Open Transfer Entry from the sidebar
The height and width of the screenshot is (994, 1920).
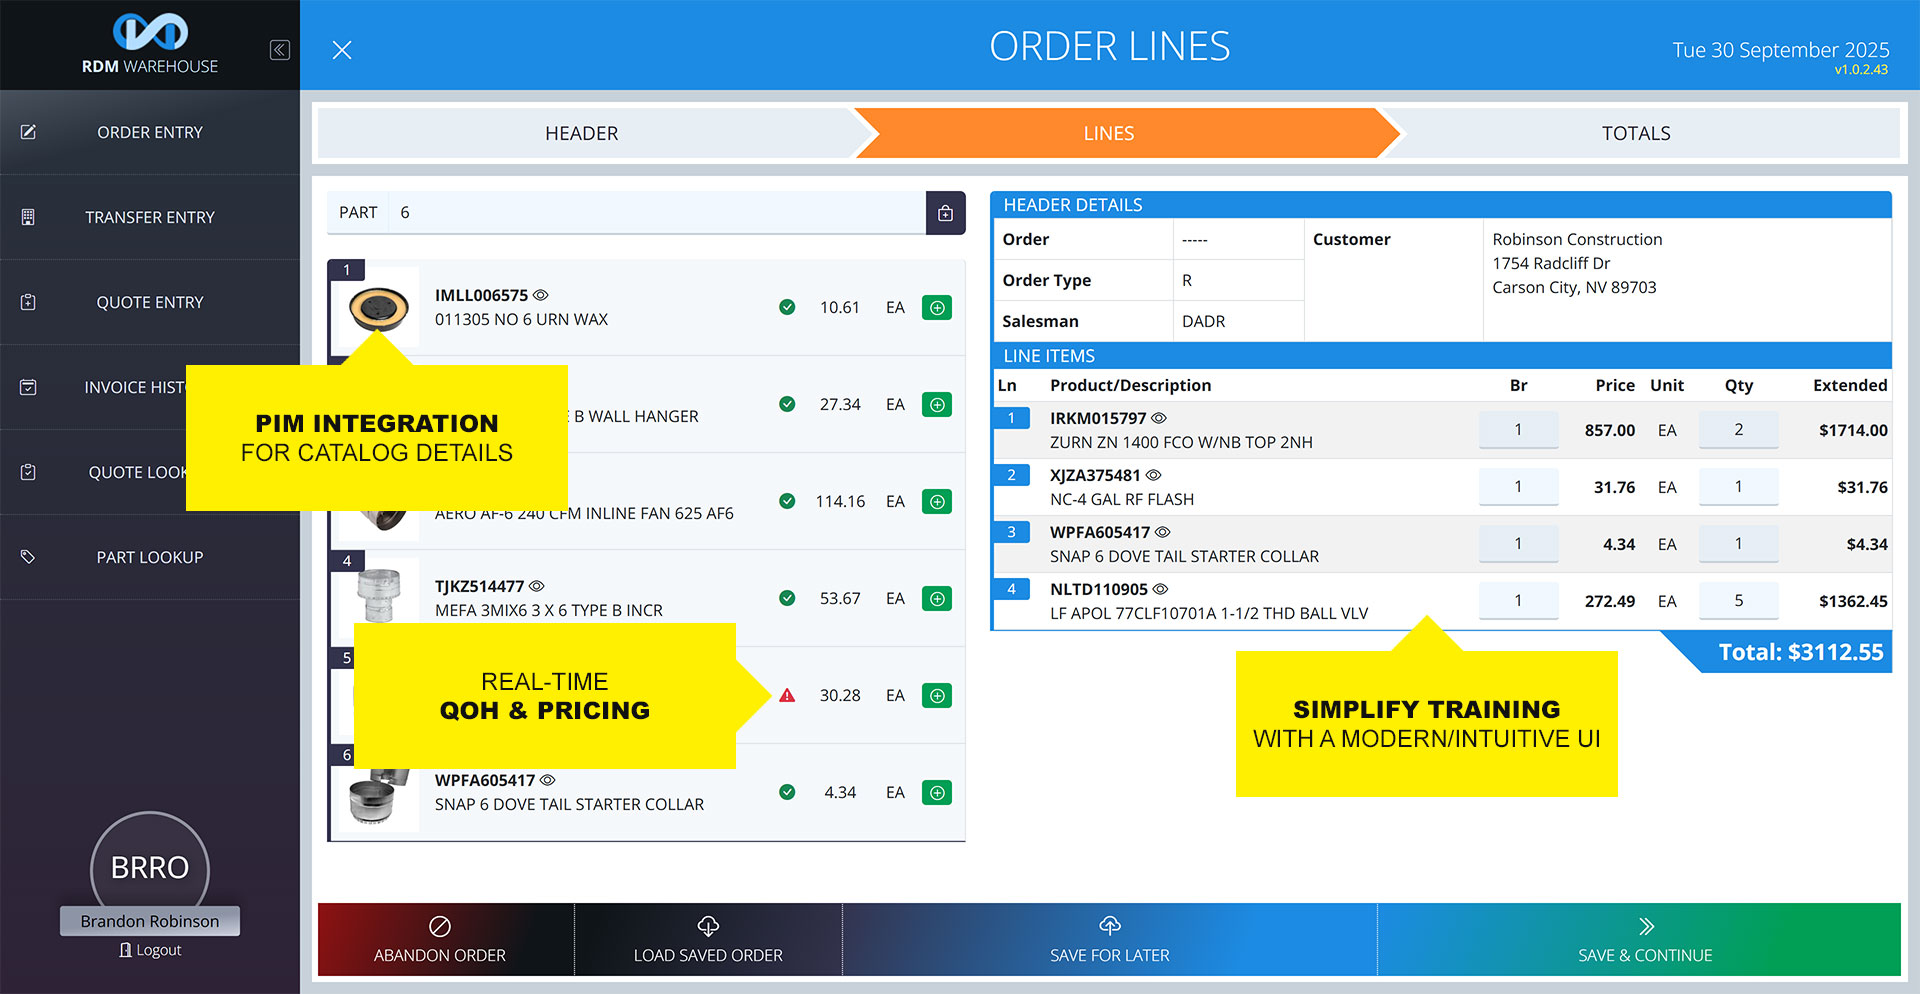(150, 217)
